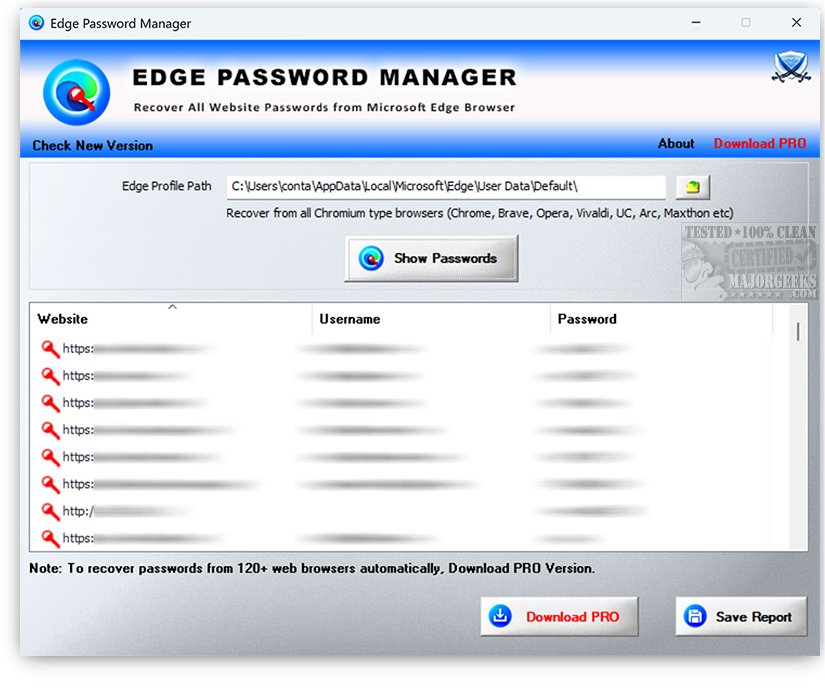825x697 pixels.
Task: Click the Download PRO button at bottom
Action: [559, 616]
